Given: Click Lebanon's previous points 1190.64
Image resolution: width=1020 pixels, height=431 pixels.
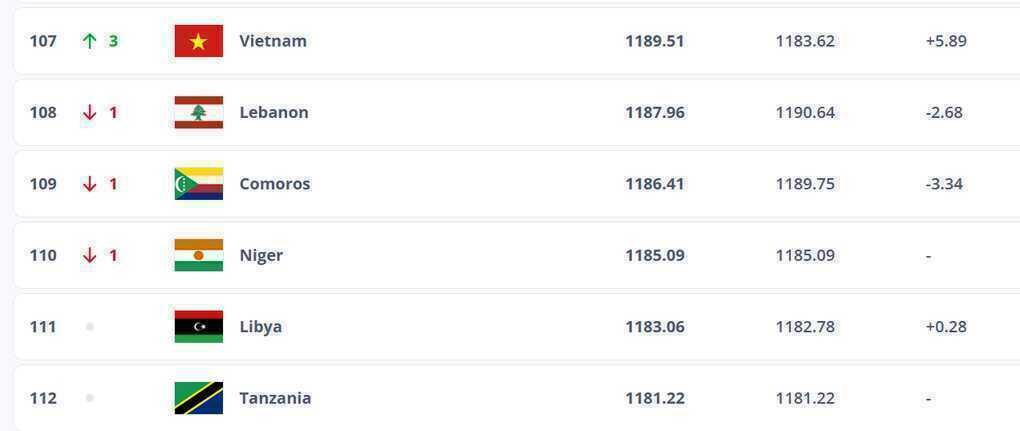Looking at the screenshot, I should [805, 113].
